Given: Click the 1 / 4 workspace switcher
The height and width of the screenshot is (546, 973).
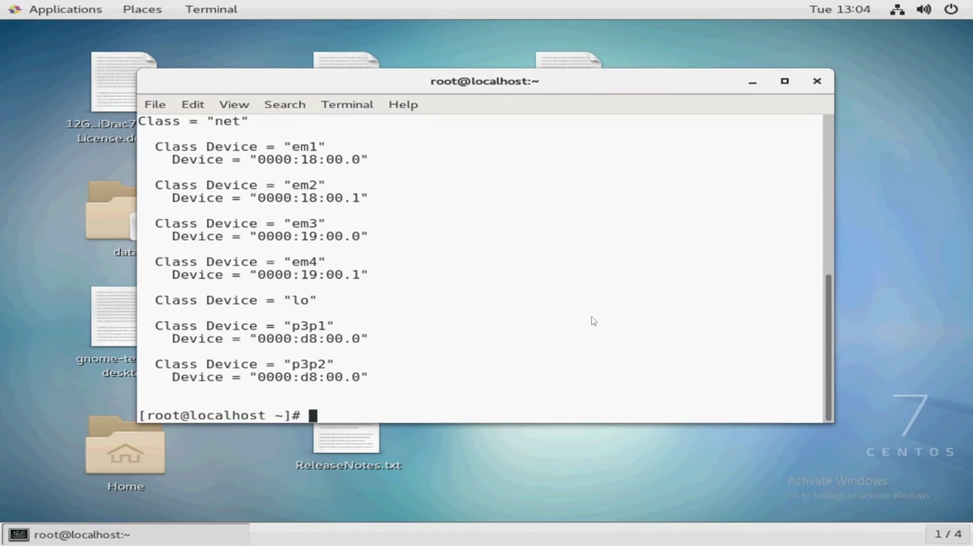Looking at the screenshot, I should coord(948,534).
